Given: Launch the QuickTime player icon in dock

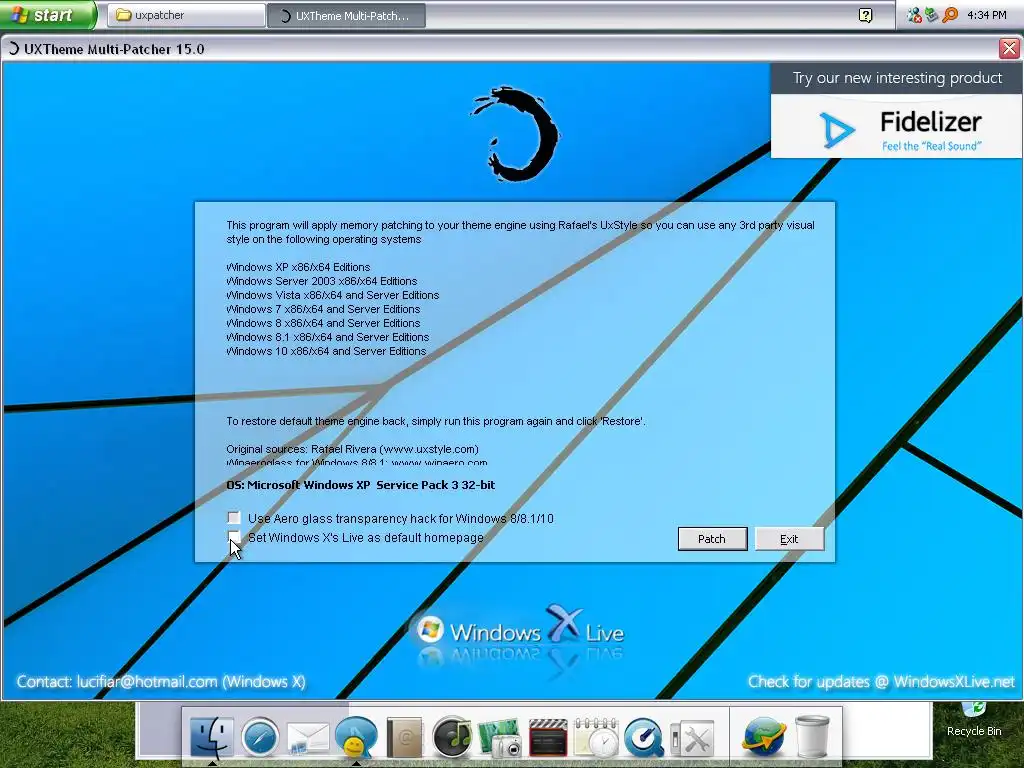Looking at the screenshot, I should click(x=644, y=738).
